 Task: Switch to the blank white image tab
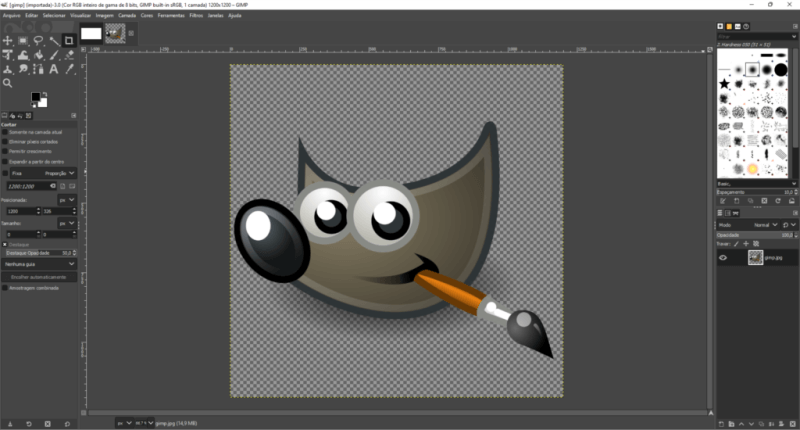click(91, 34)
